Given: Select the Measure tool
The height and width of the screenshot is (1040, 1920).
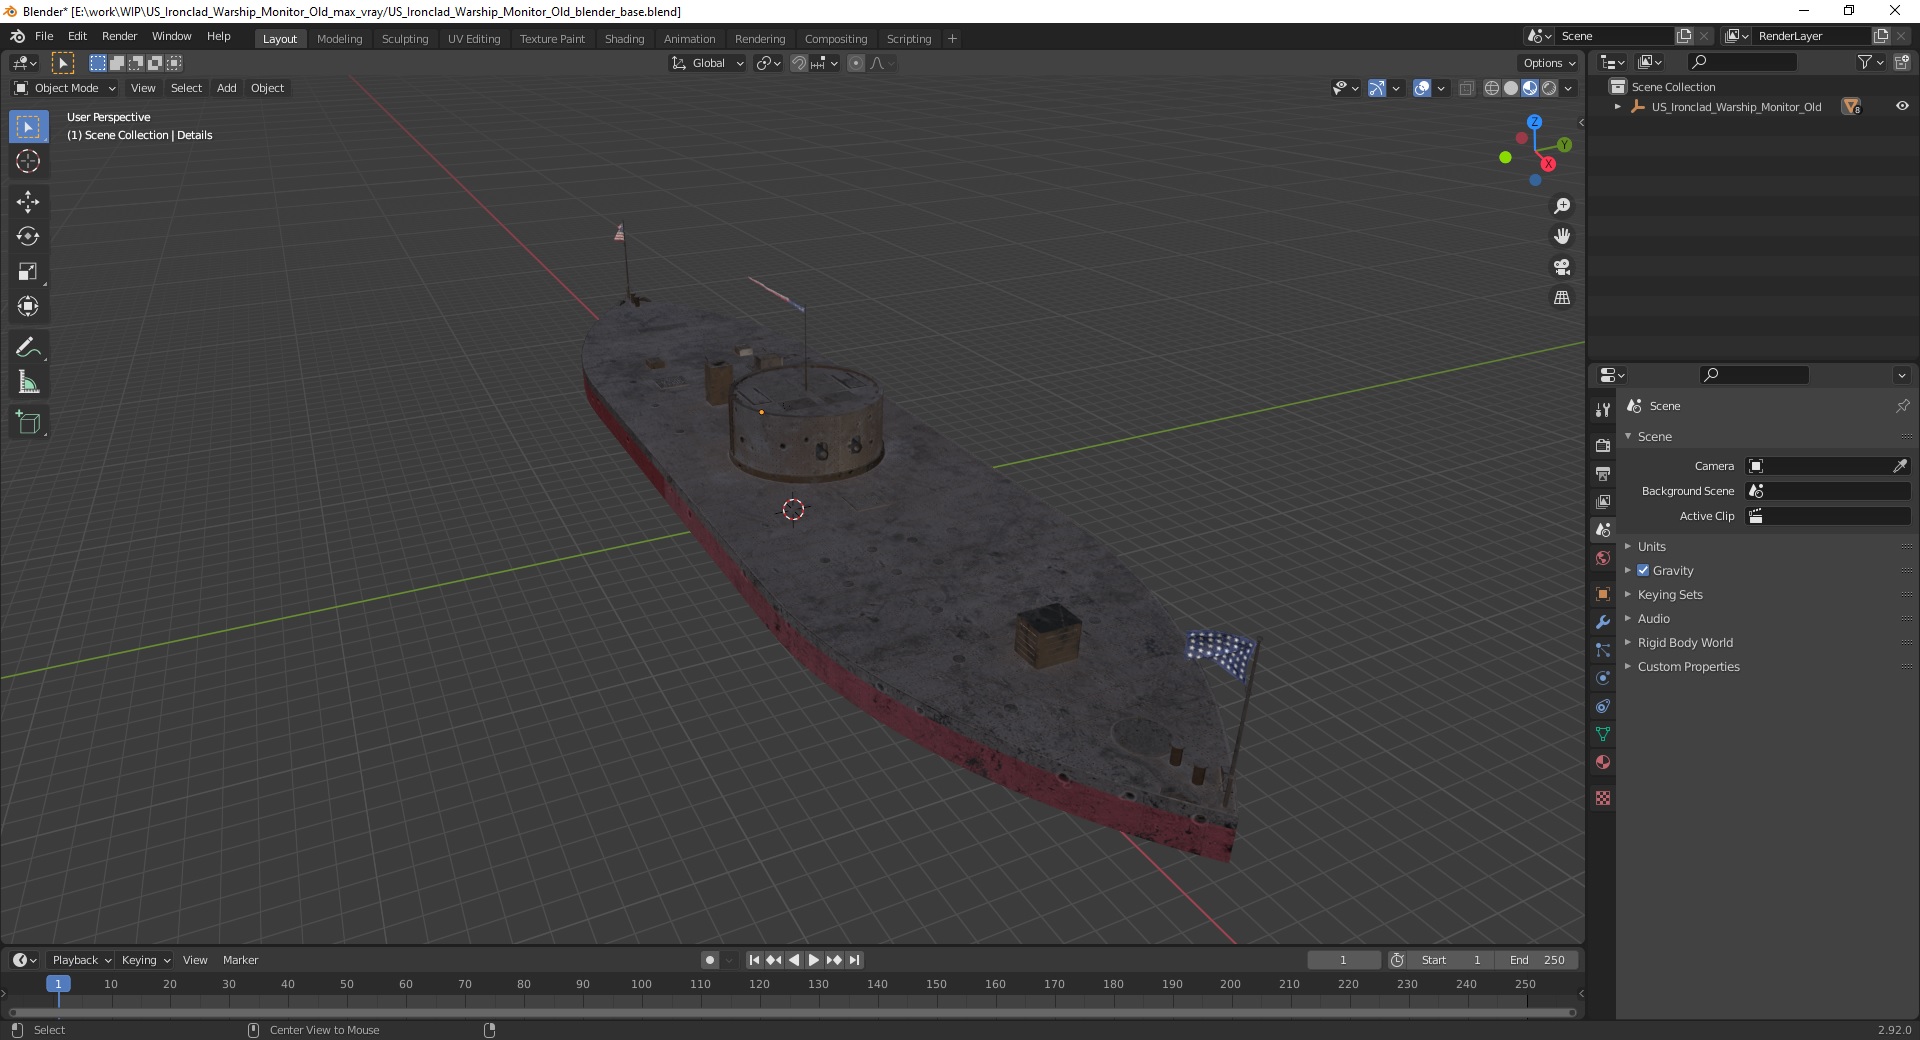Looking at the screenshot, I should (x=28, y=383).
